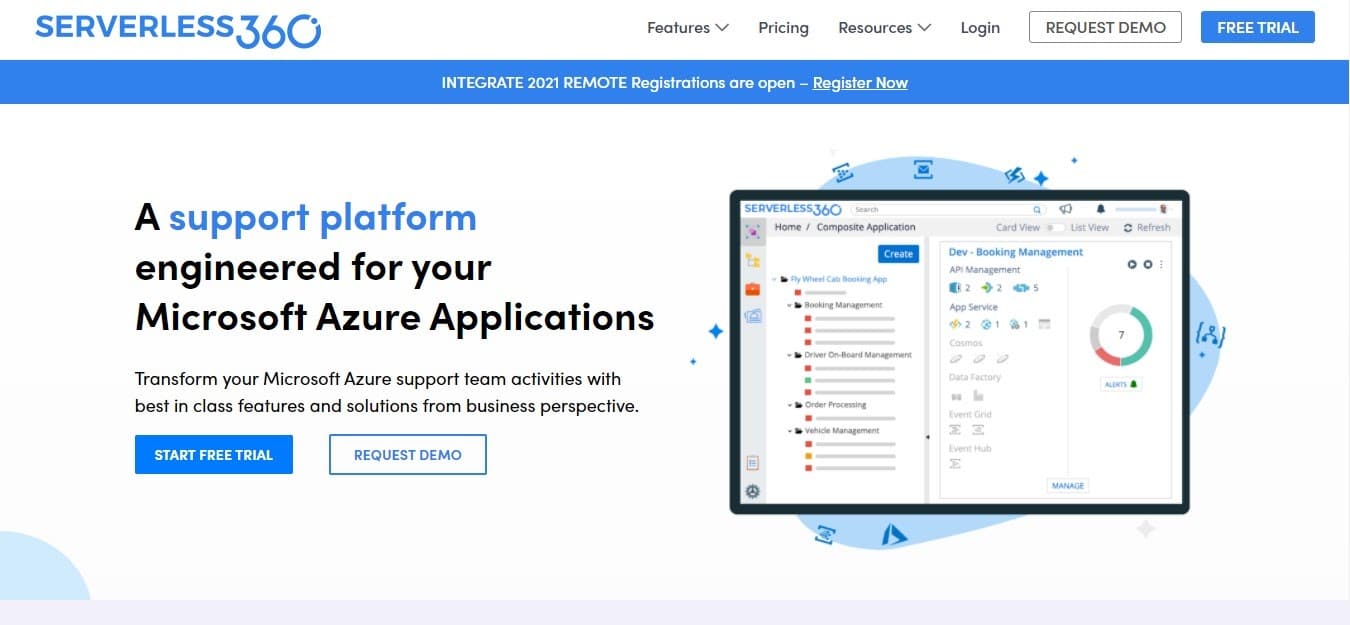Image resolution: width=1350 pixels, height=625 pixels.
Task: Collapse the Booking Management folder
Action: click(789, 305)
